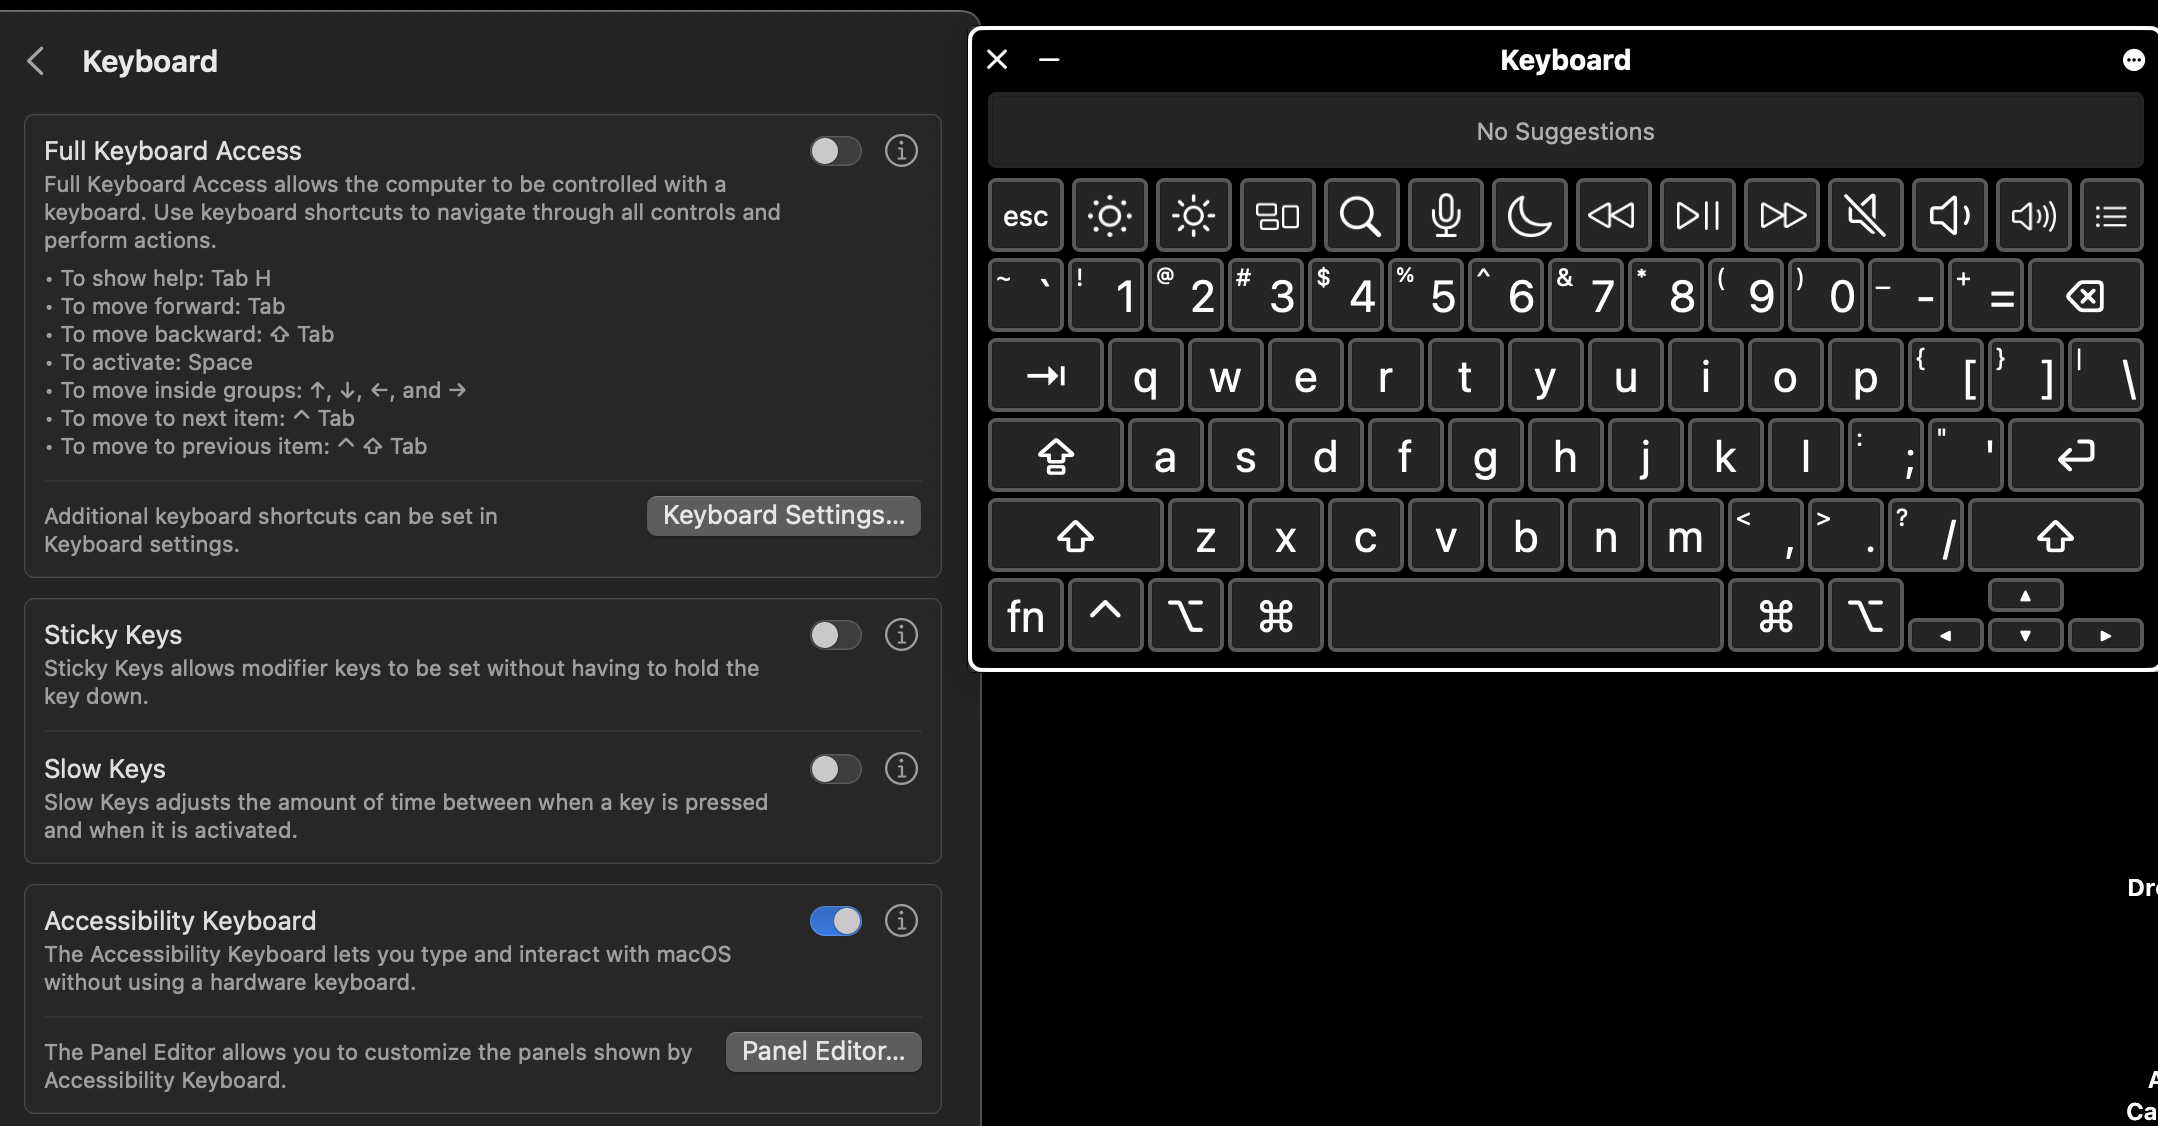Tap the Mission Control key

click(1277, 215)
